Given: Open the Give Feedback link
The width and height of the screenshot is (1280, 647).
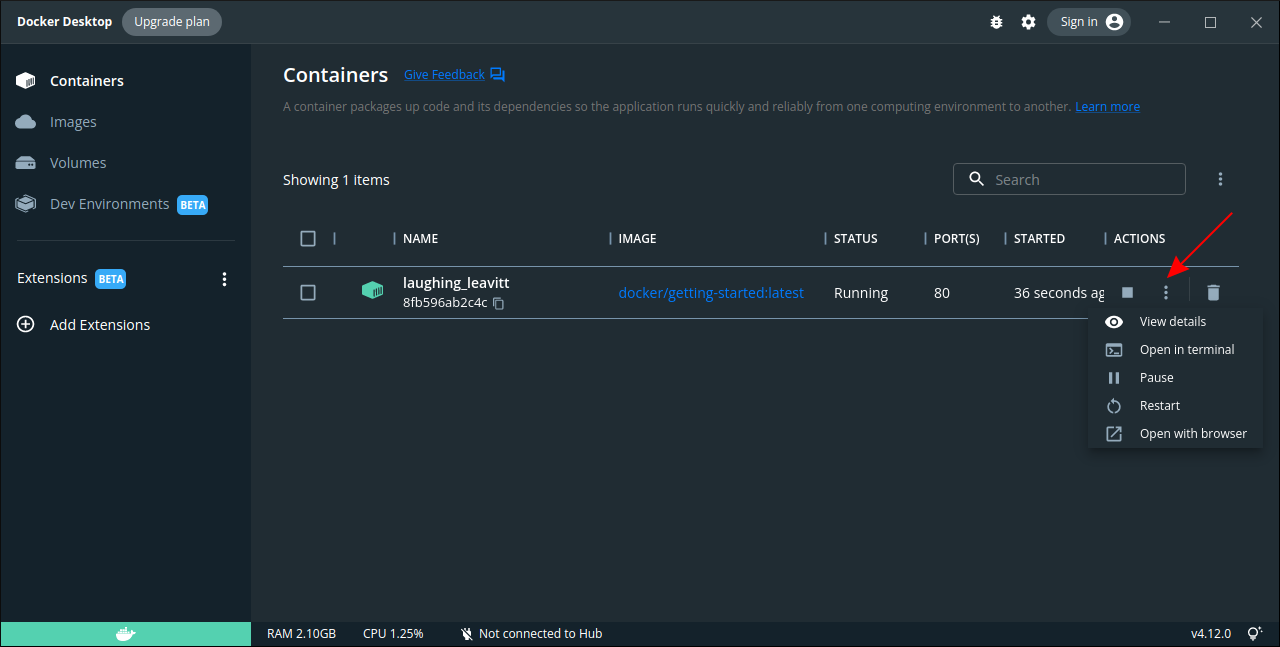Looking at the screenshot, I should pos(443,74).
